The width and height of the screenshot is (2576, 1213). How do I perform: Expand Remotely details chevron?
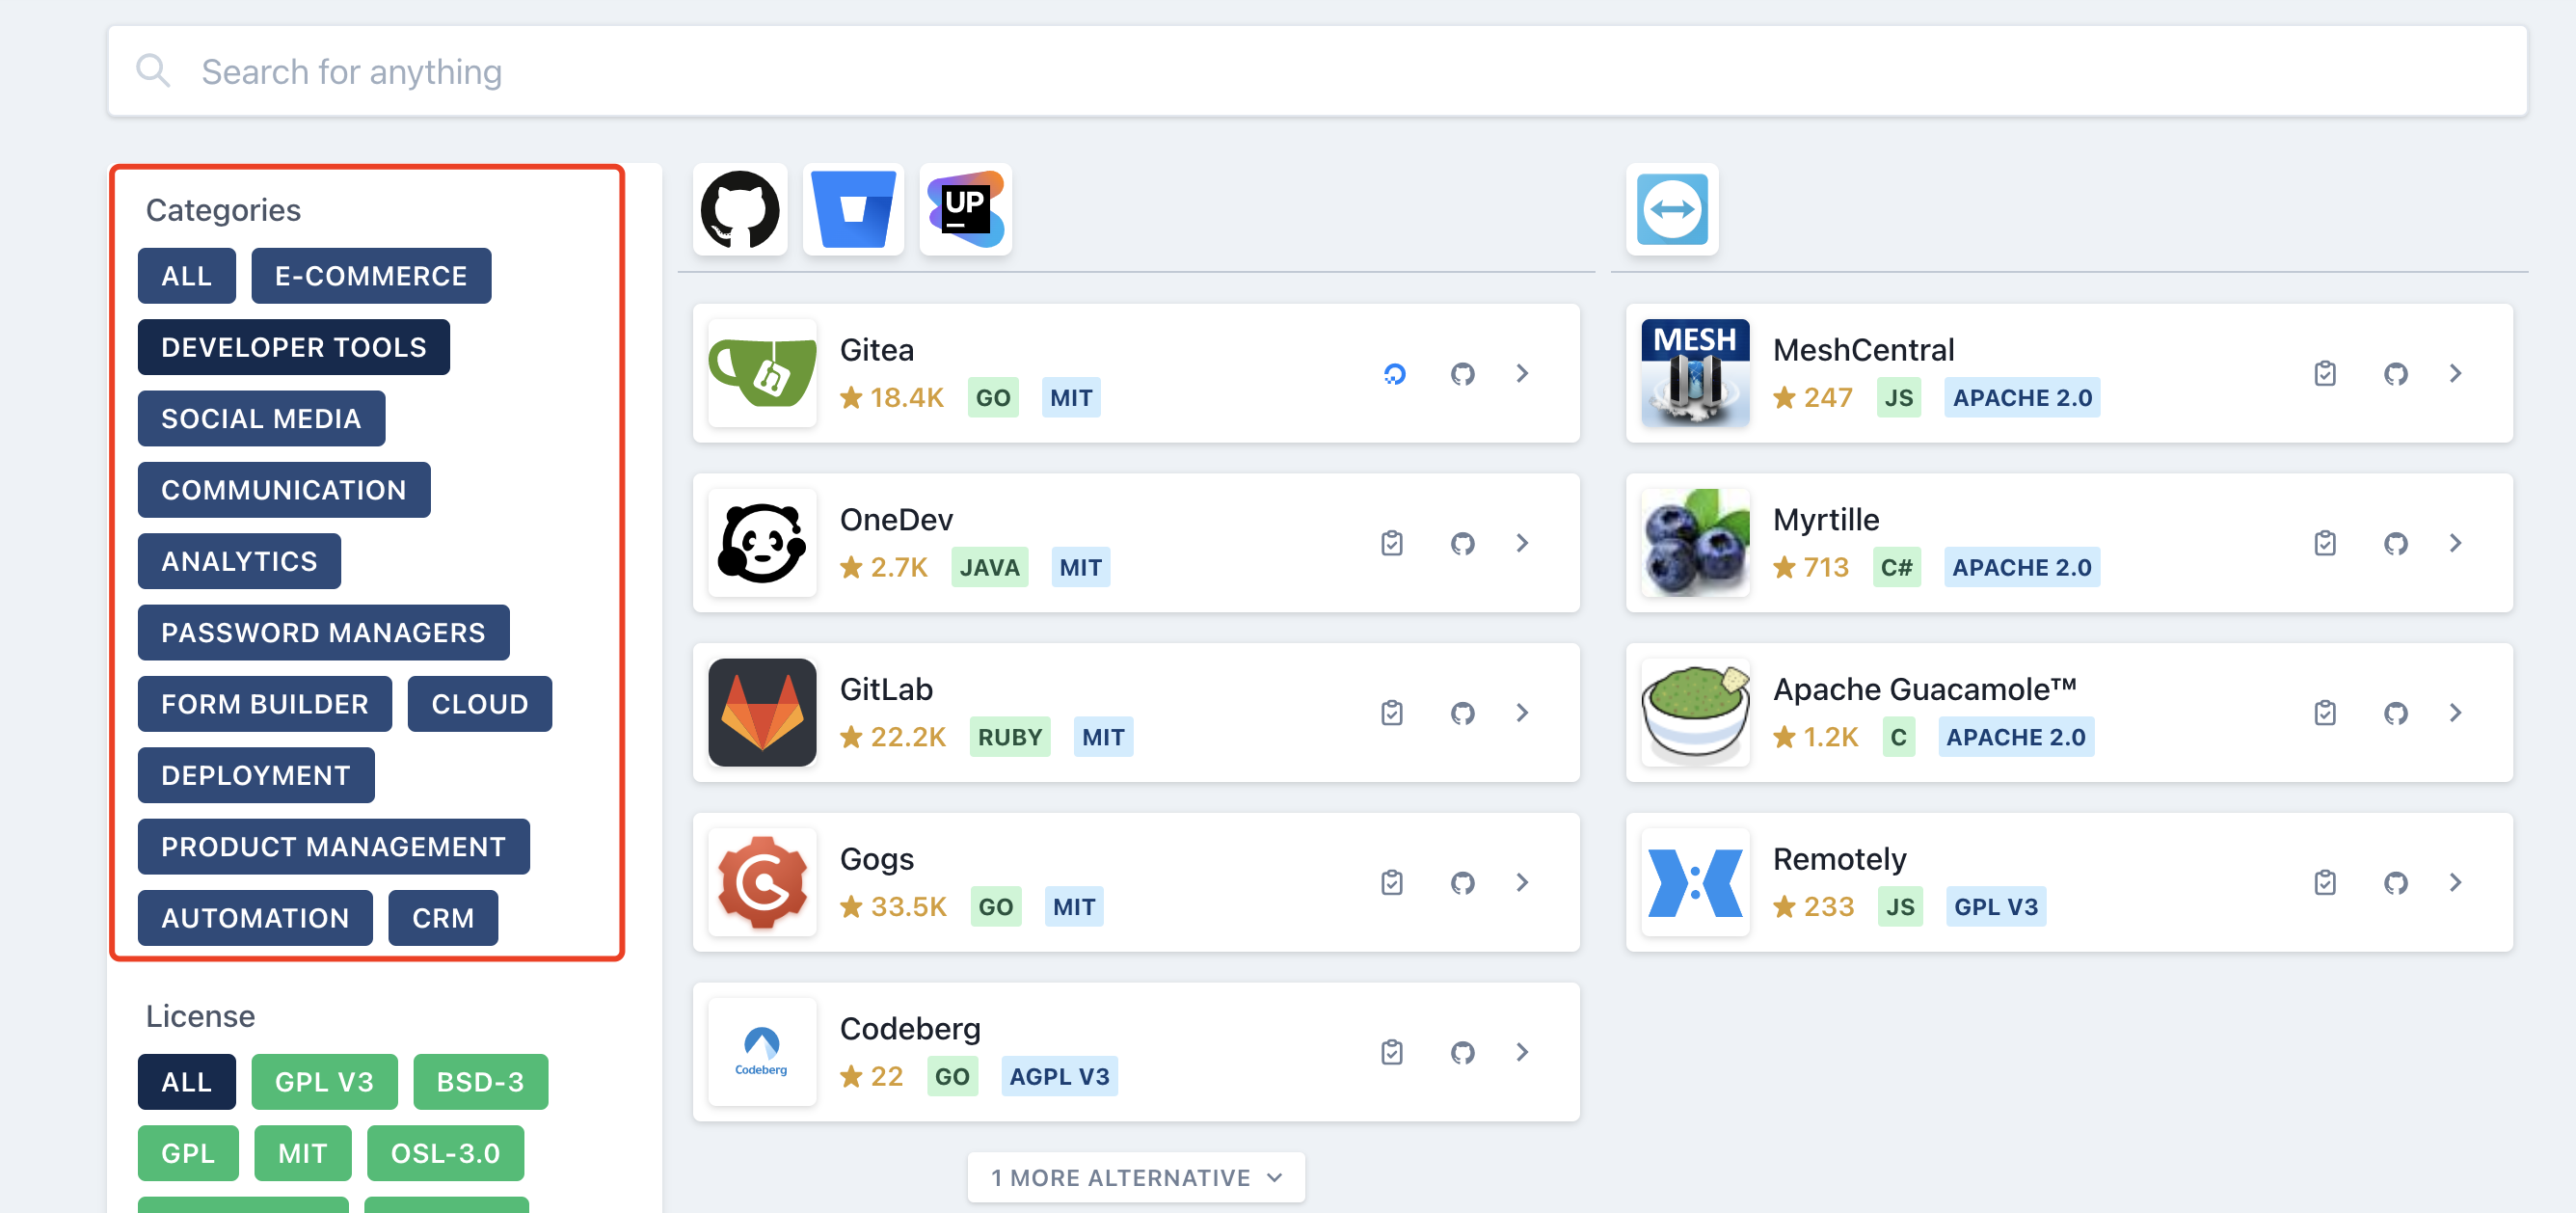click(x=2455, y=883)
